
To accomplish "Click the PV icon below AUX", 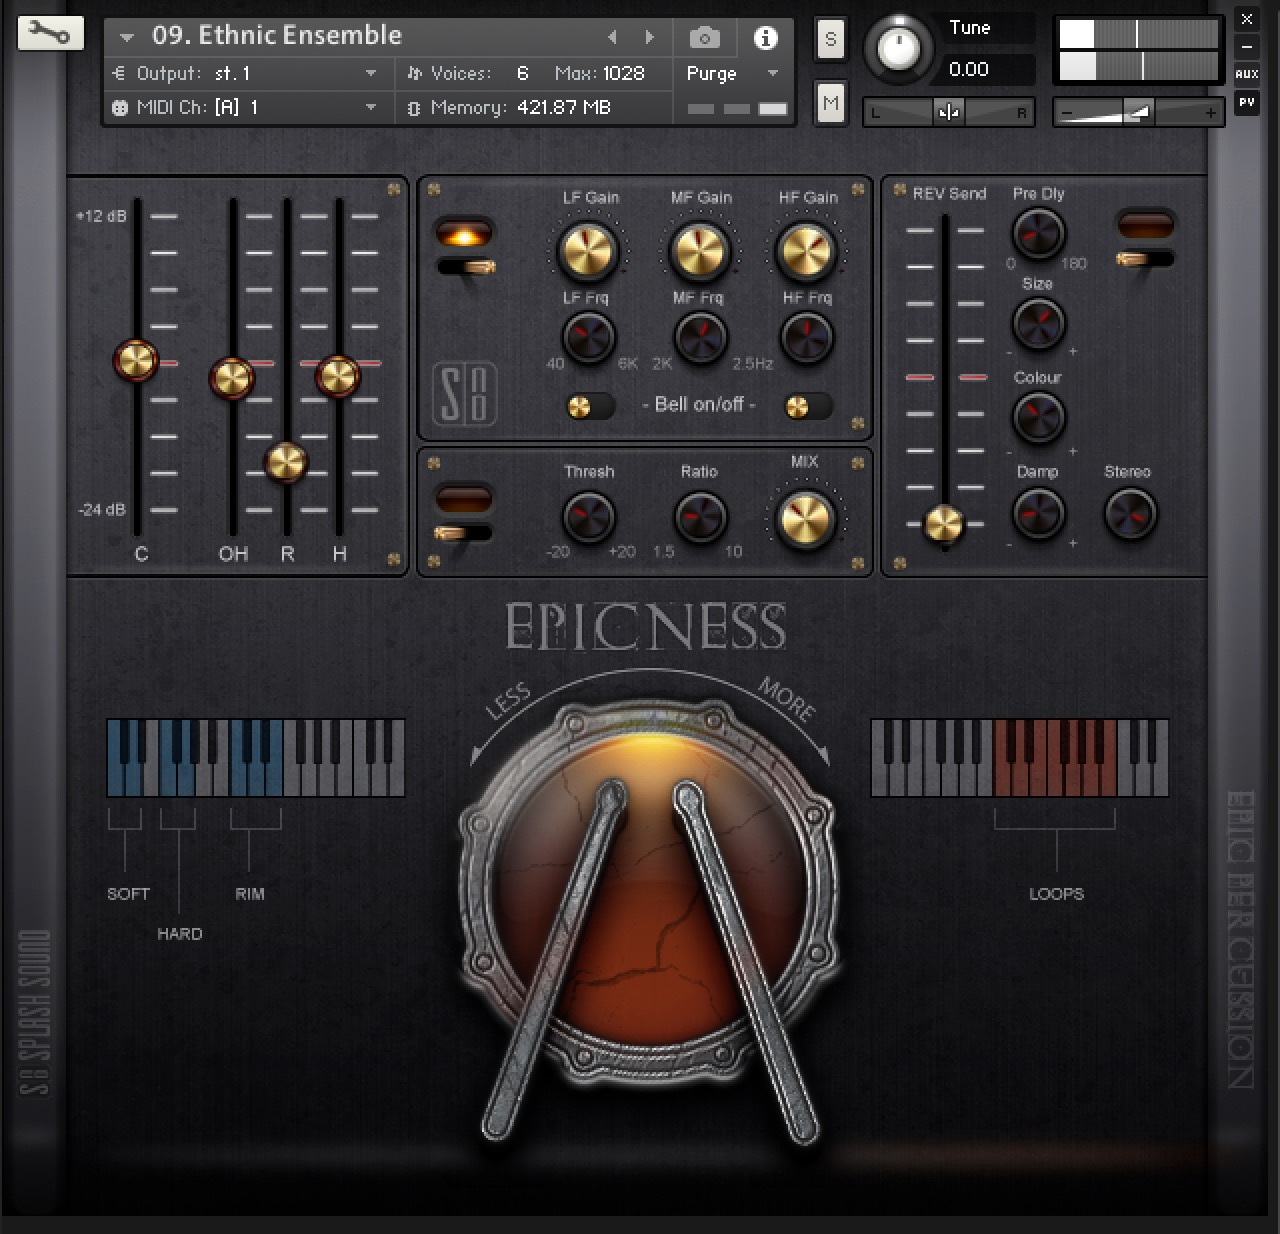I will click(1246, 103).
